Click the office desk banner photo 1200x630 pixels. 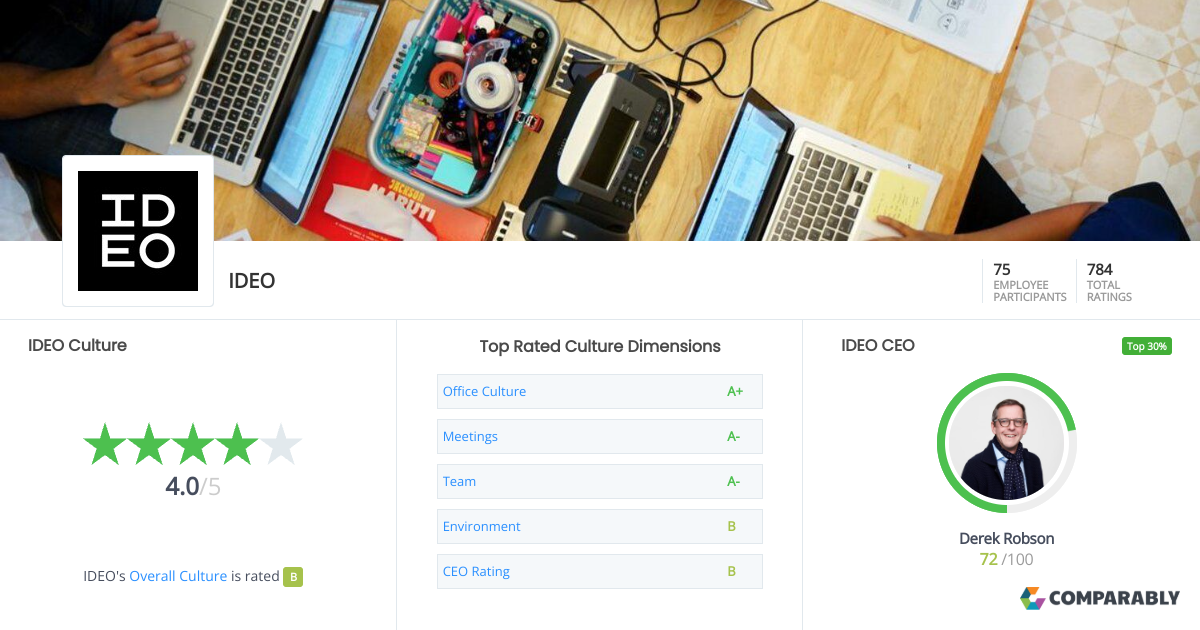coord(600,120)
